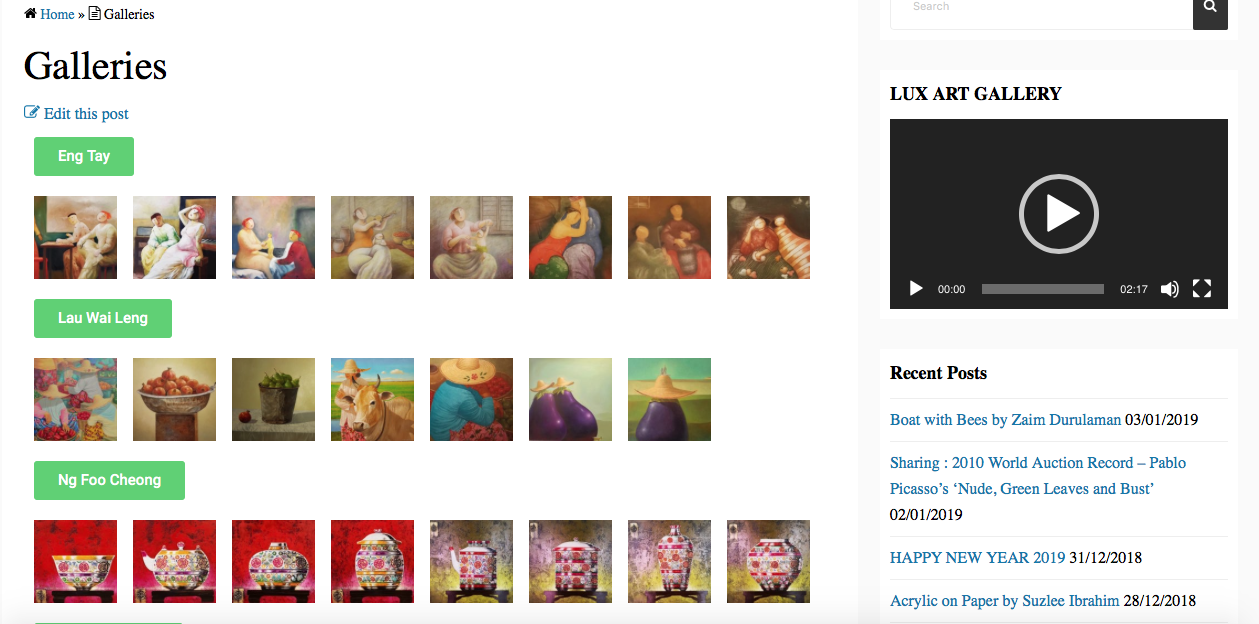This screenshot has width=1259, height=624.
Task: Click the large play circle on video
Action: pos(1059,214)
